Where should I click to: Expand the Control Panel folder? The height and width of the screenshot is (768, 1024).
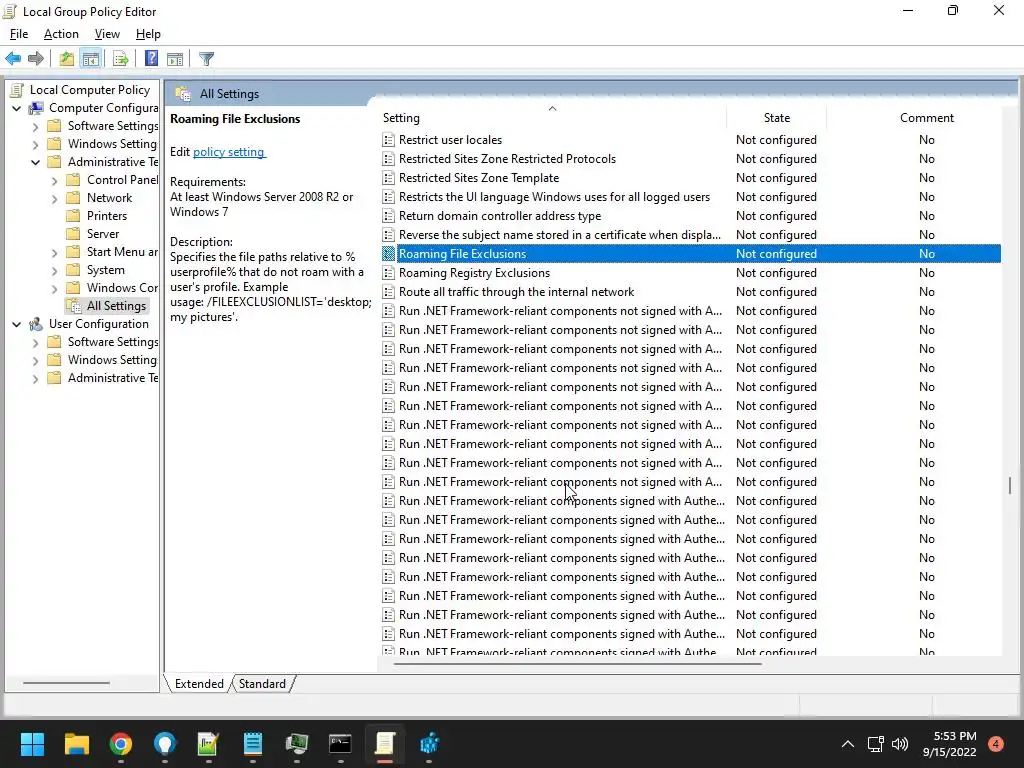55,180
